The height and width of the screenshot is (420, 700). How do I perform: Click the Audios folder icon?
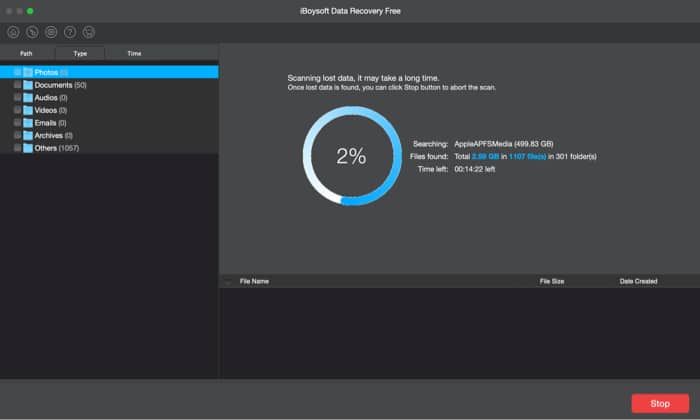(28, 97)
